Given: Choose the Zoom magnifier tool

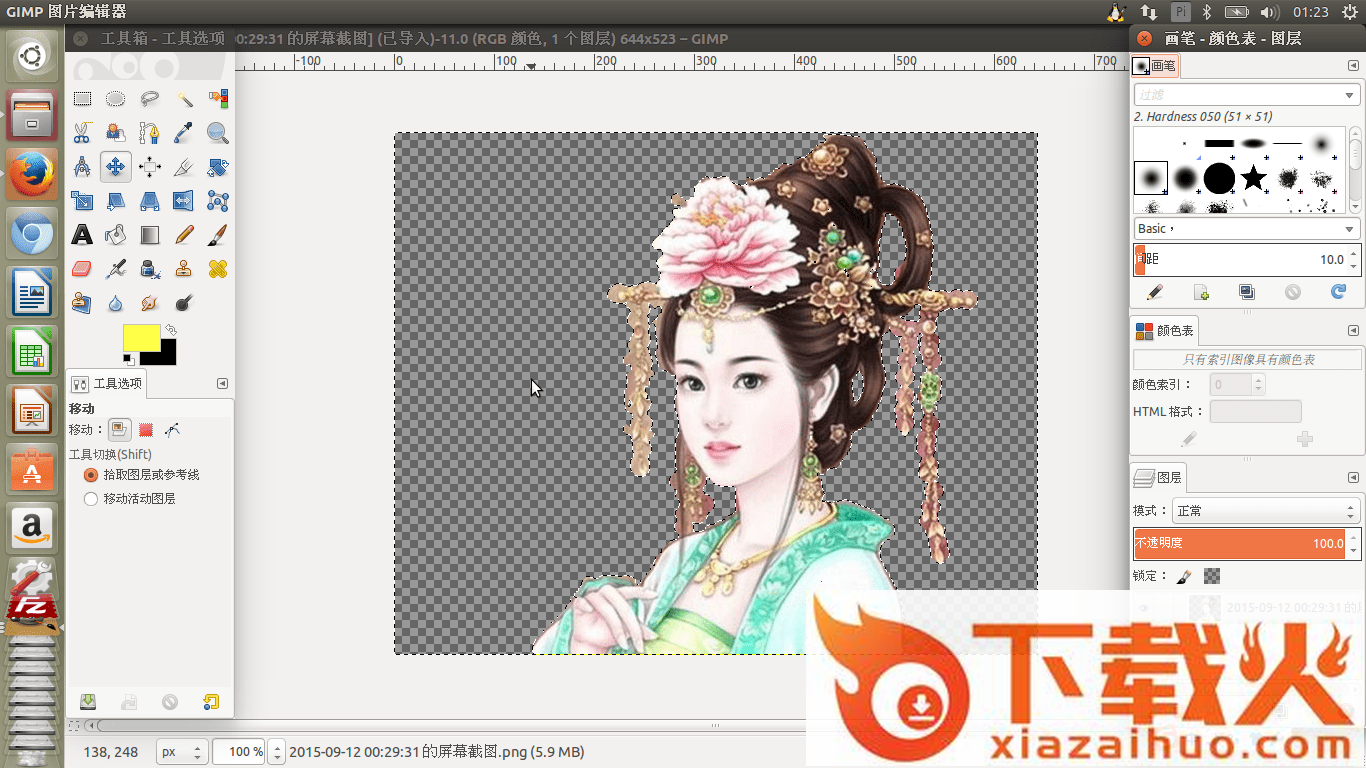Looking at the screenshot, I should tap(217, 133).
